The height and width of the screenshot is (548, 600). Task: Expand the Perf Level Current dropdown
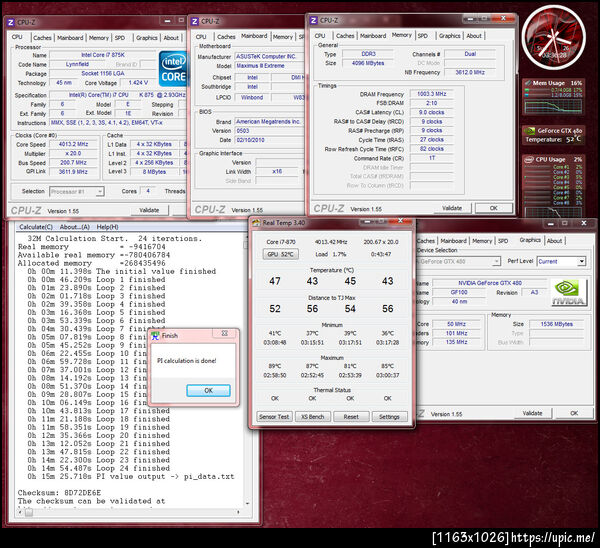click(561, 261)
